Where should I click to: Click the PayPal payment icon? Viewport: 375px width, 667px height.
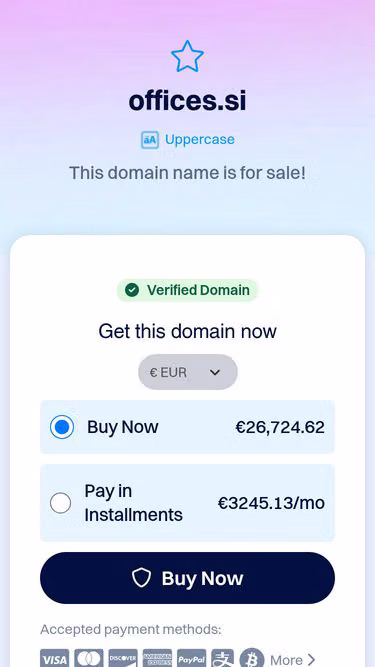coord(191,658)
